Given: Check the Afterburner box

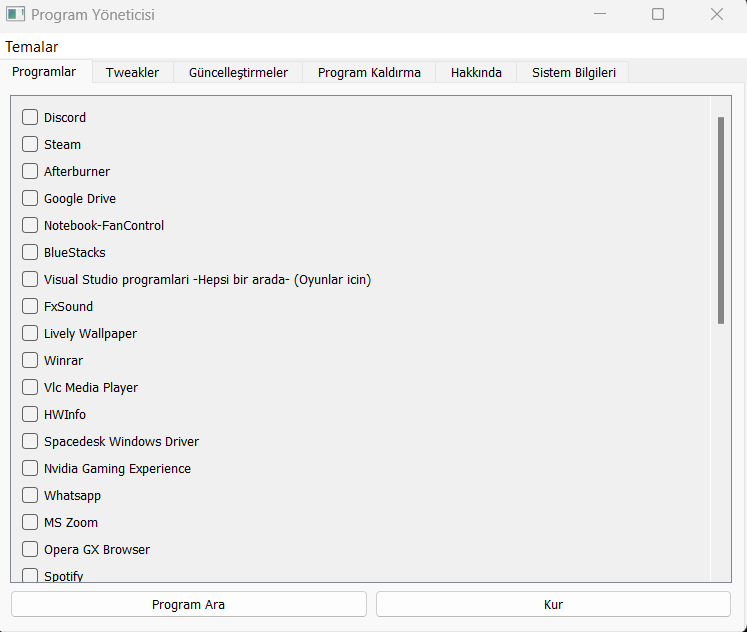Looking at the screenshot, I should pyautogui.click(x=30, y=171).
